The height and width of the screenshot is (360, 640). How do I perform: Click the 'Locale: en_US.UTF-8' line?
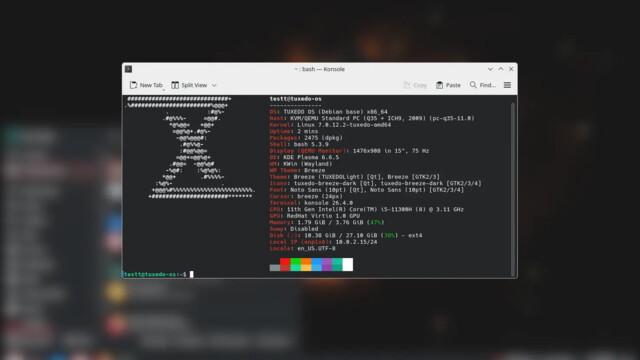[x=302, y=249]
